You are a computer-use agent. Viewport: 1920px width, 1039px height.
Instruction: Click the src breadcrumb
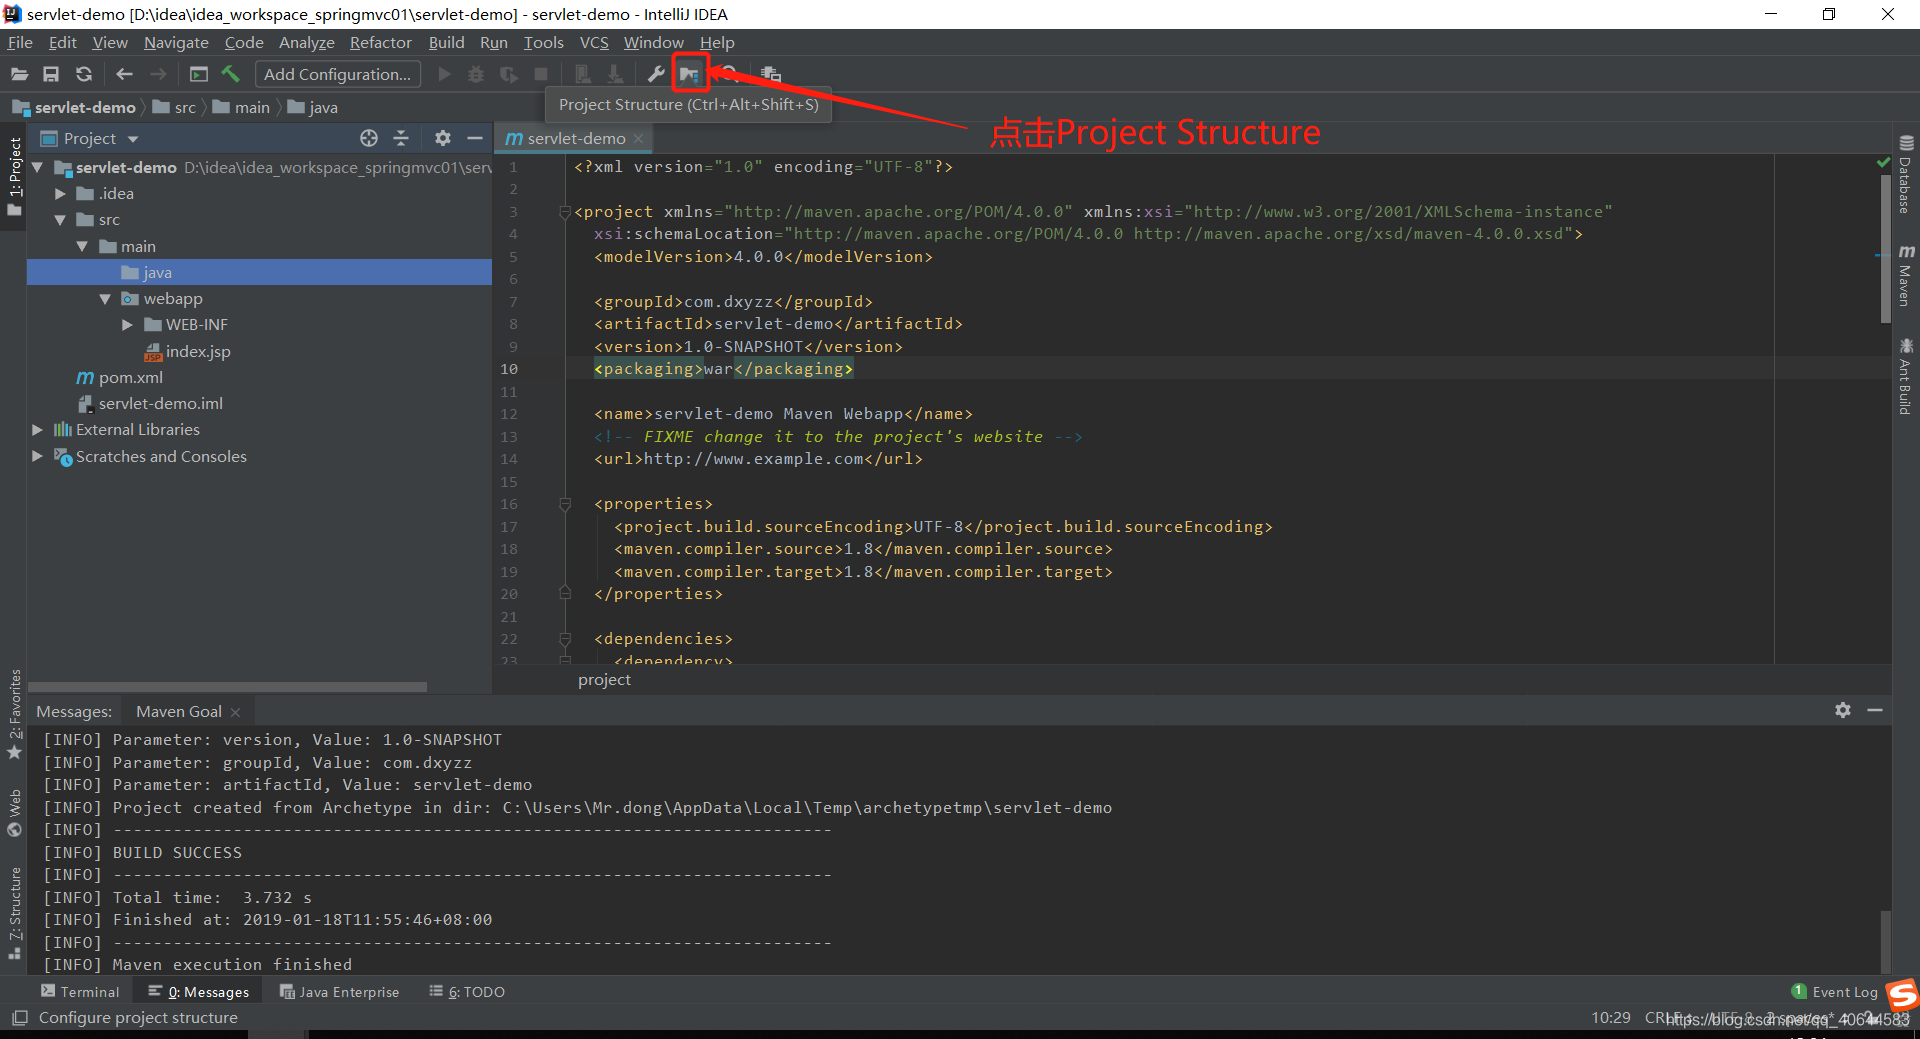coord(175,107)
